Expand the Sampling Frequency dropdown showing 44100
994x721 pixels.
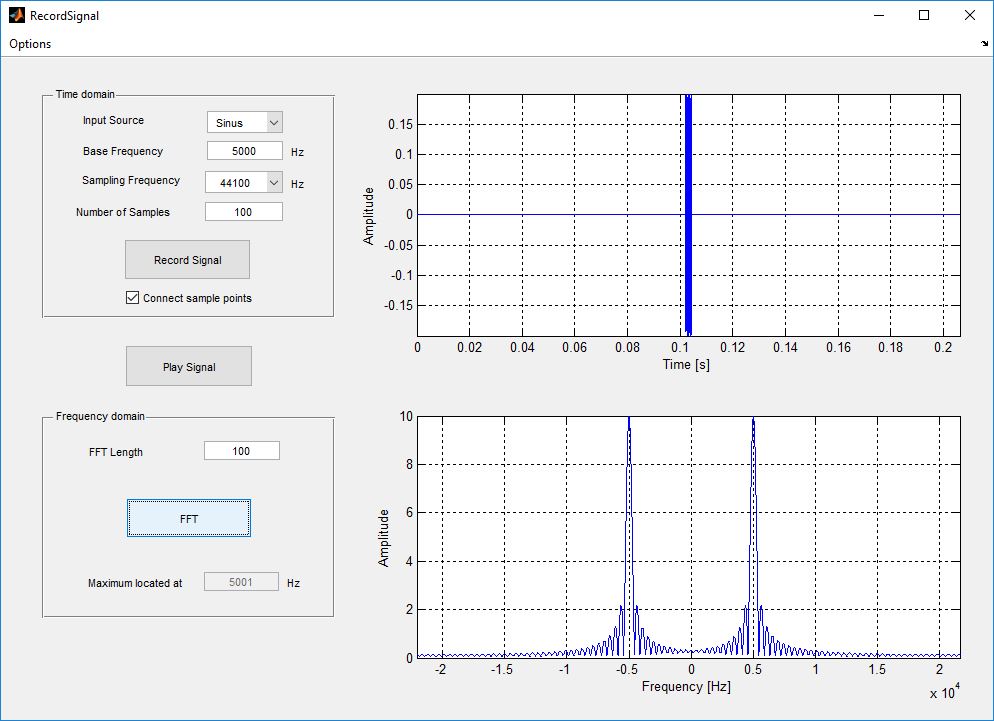pos(244,183)
